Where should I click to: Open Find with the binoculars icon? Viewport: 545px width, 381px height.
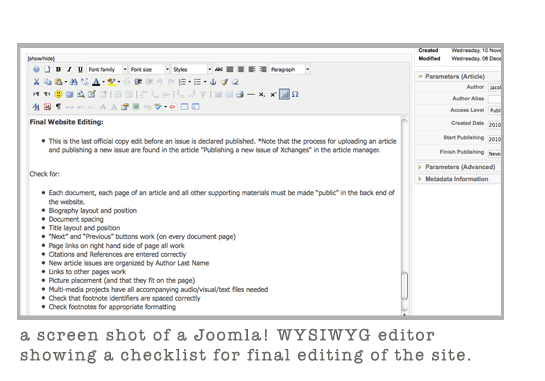pyautogui.click(x=74, y=82)
